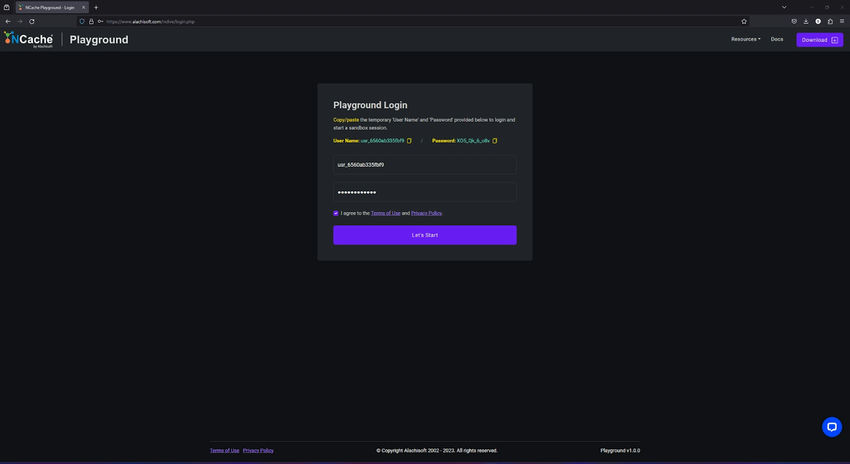The image size is (850, 464).
Task: Open the Docs navigation item
Action: [x=777, y=39]
